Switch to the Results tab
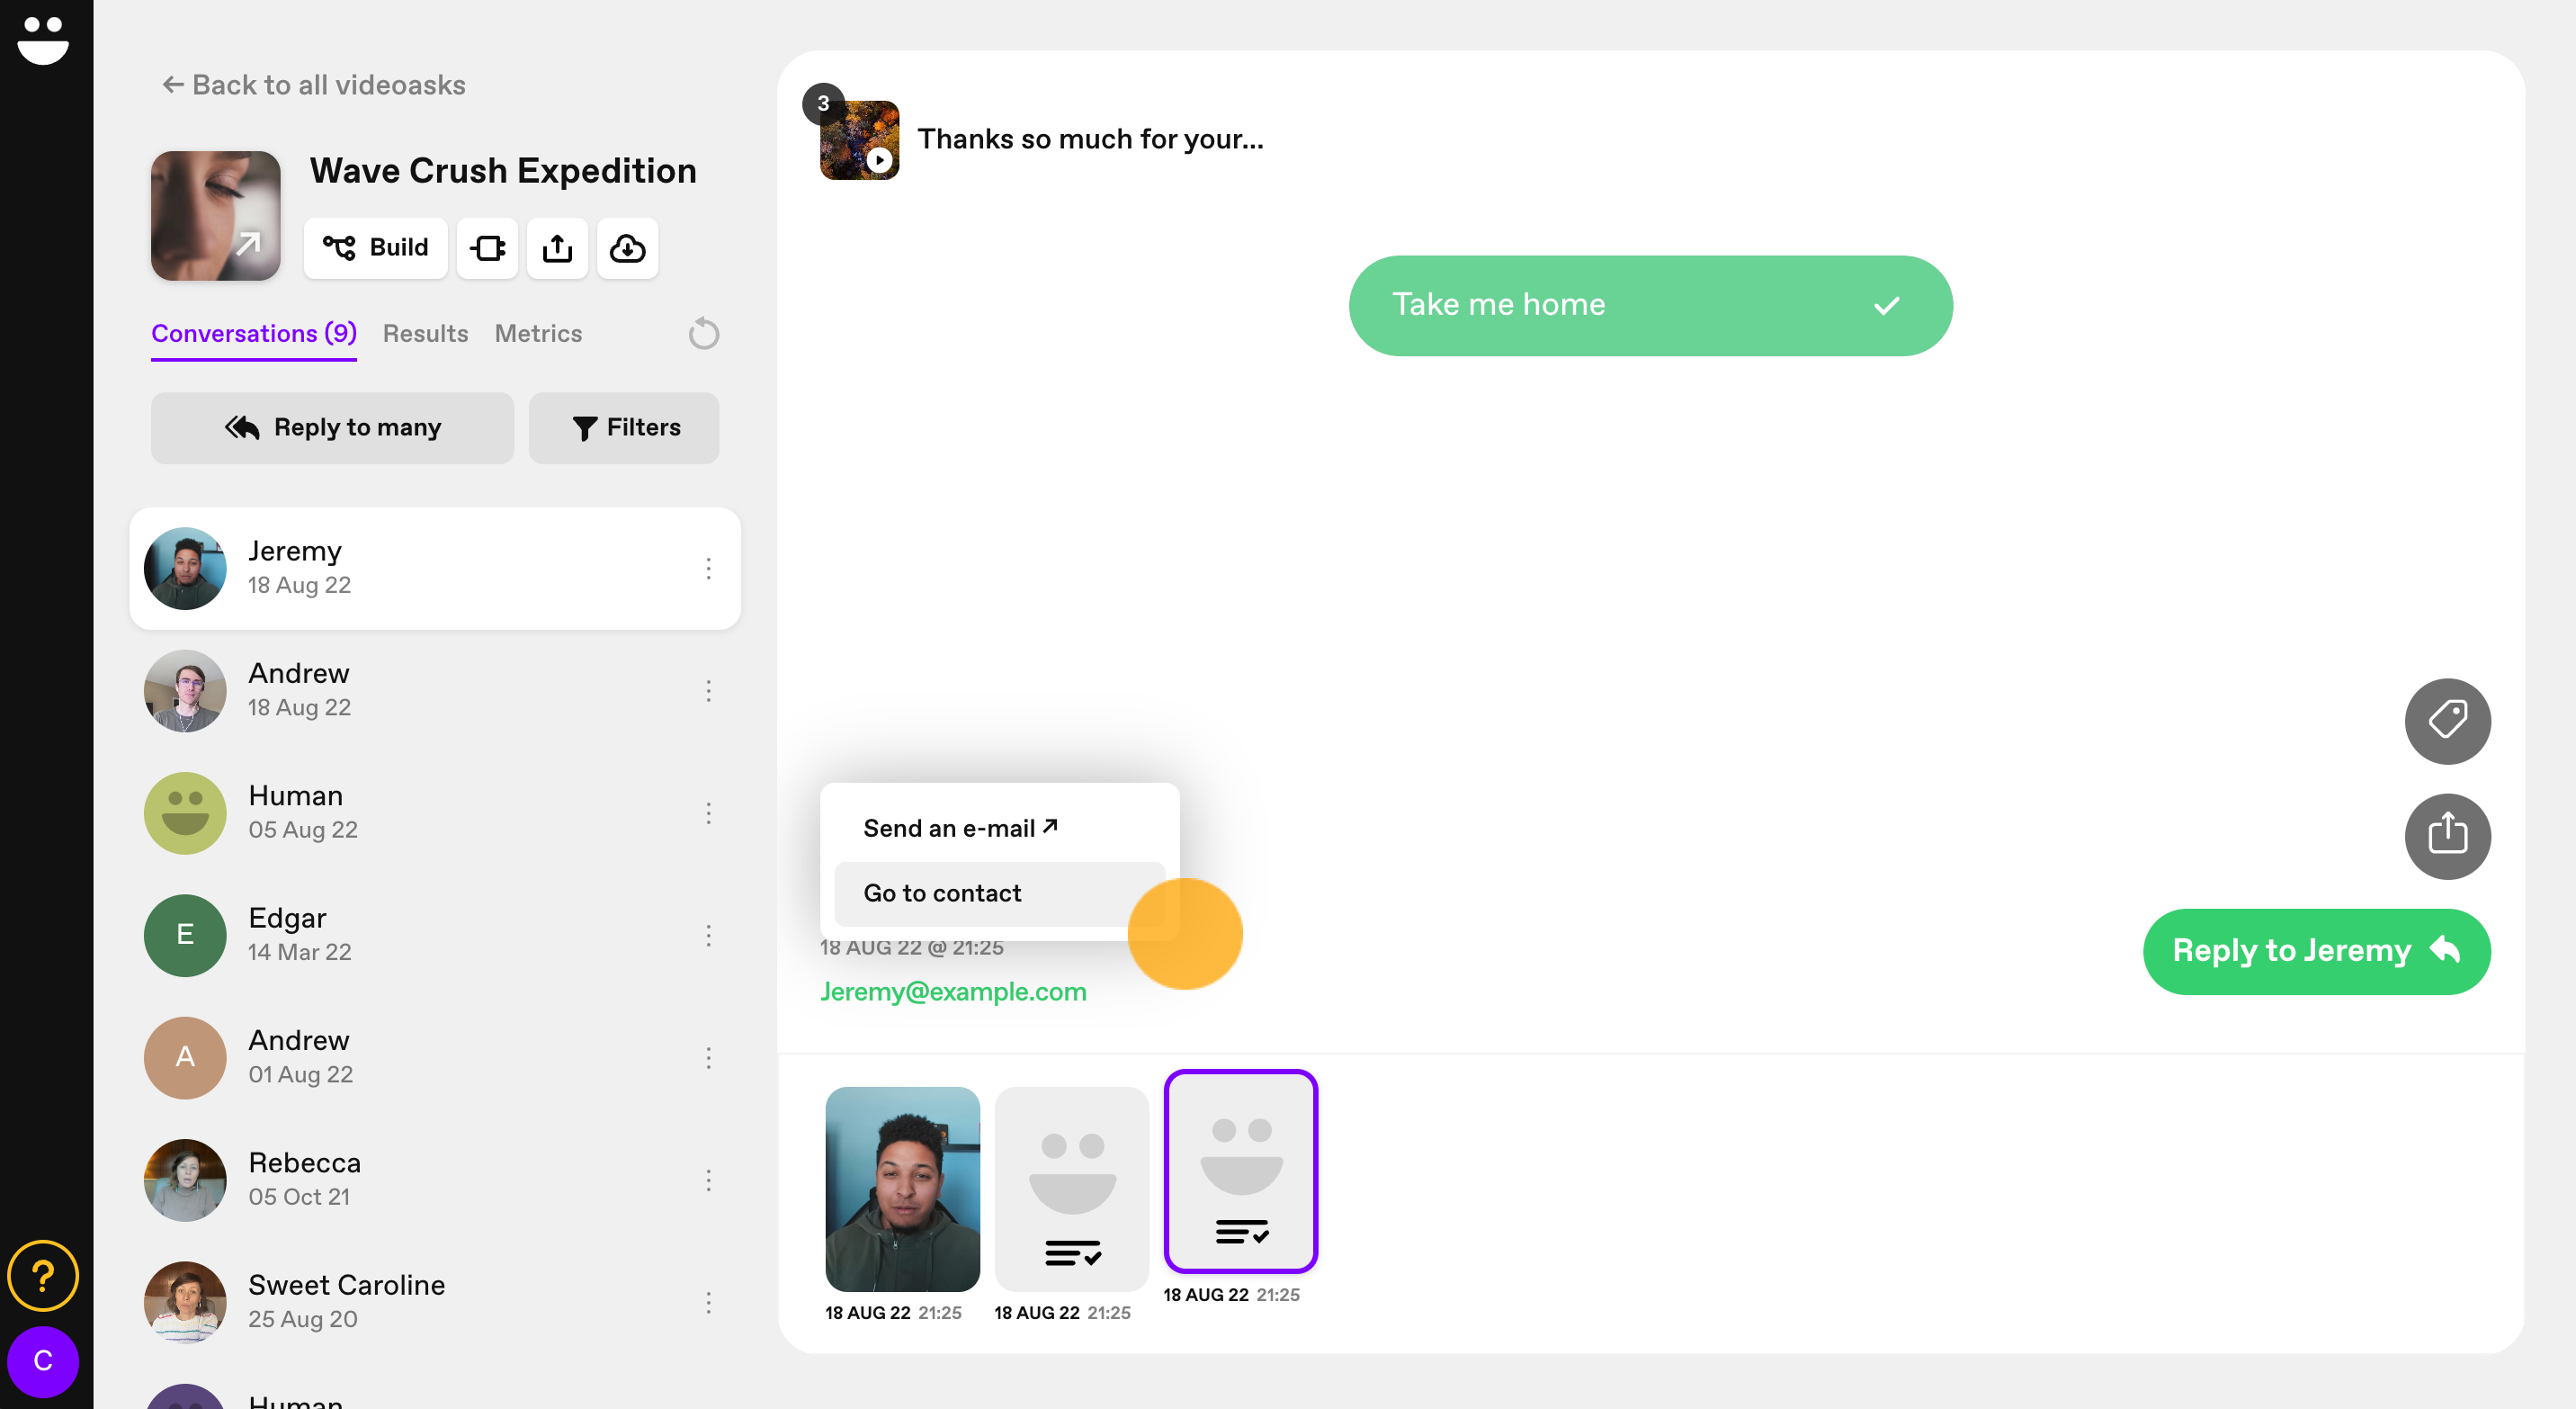Viewport: 2576px width, 1409px height. pos(425,333)
